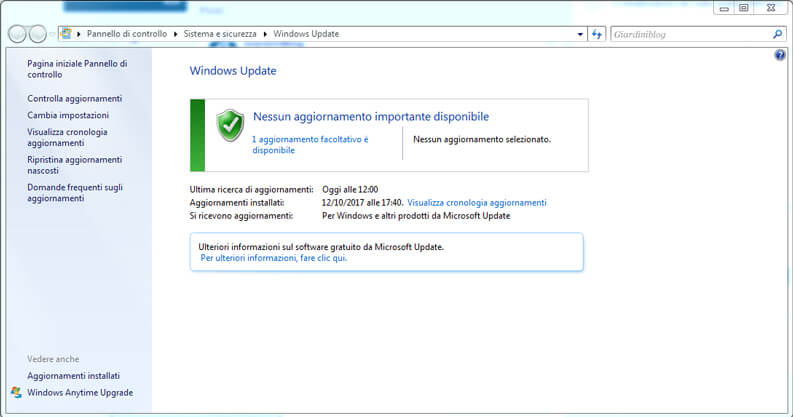The height and width of the screenshot is (417, 793).
Task: Open Cambia impostazioni
Action: point(68,115)
